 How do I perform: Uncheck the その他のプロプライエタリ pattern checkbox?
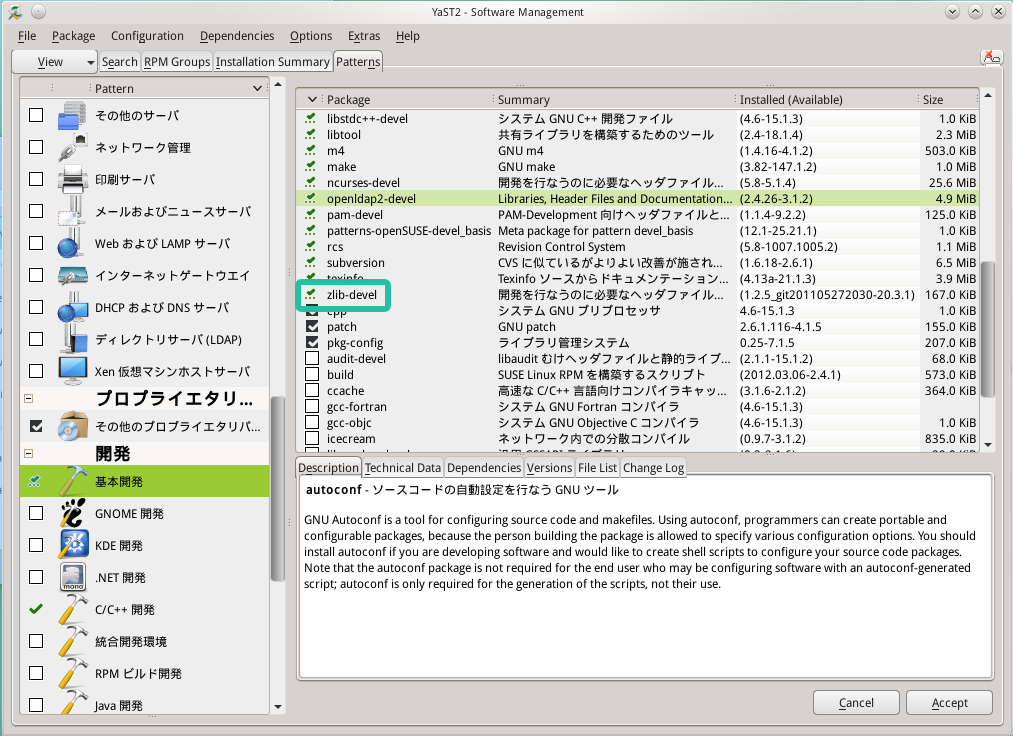click(x=36, y=426)
